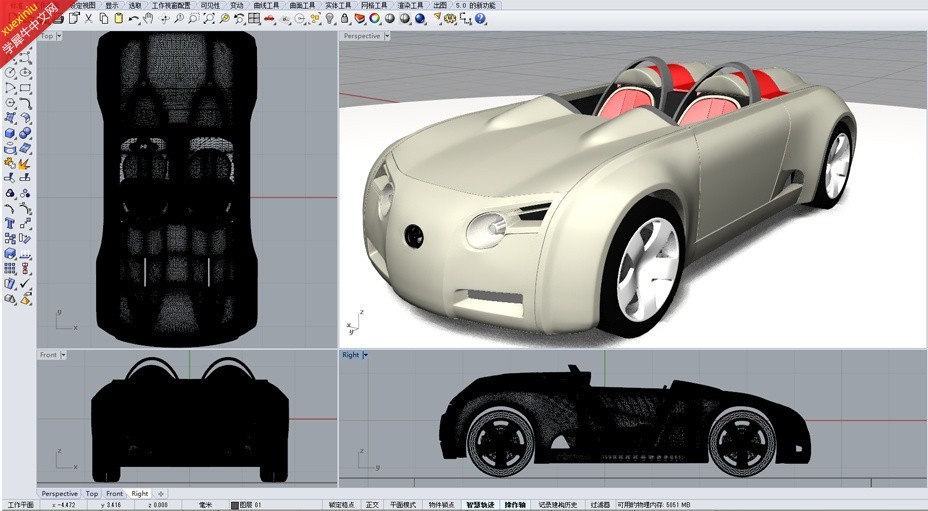The height and width of the screenshot is (511, 928).
Task: Click the Perspective viewport title label
Action: click(x=362, y=36)
